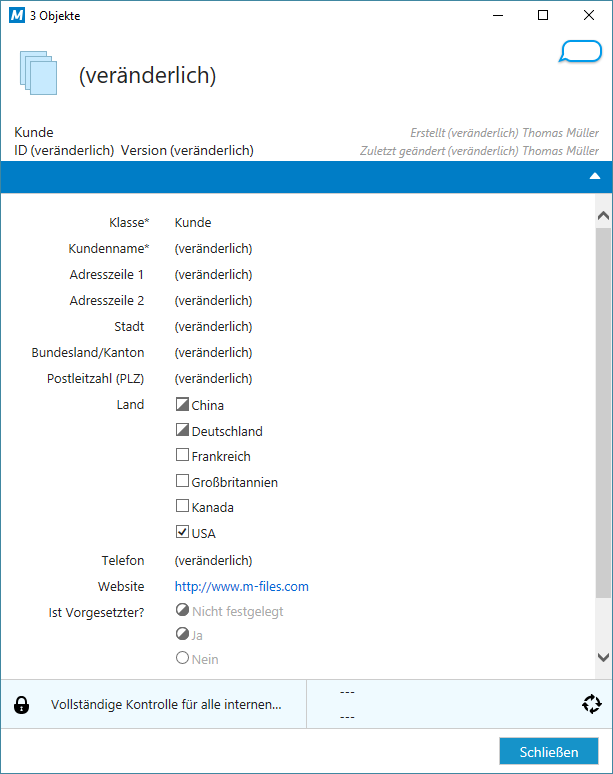Viewport: 613px width, 774px height.
Task: Open the m-files.com website link
Action: (241, 587)
